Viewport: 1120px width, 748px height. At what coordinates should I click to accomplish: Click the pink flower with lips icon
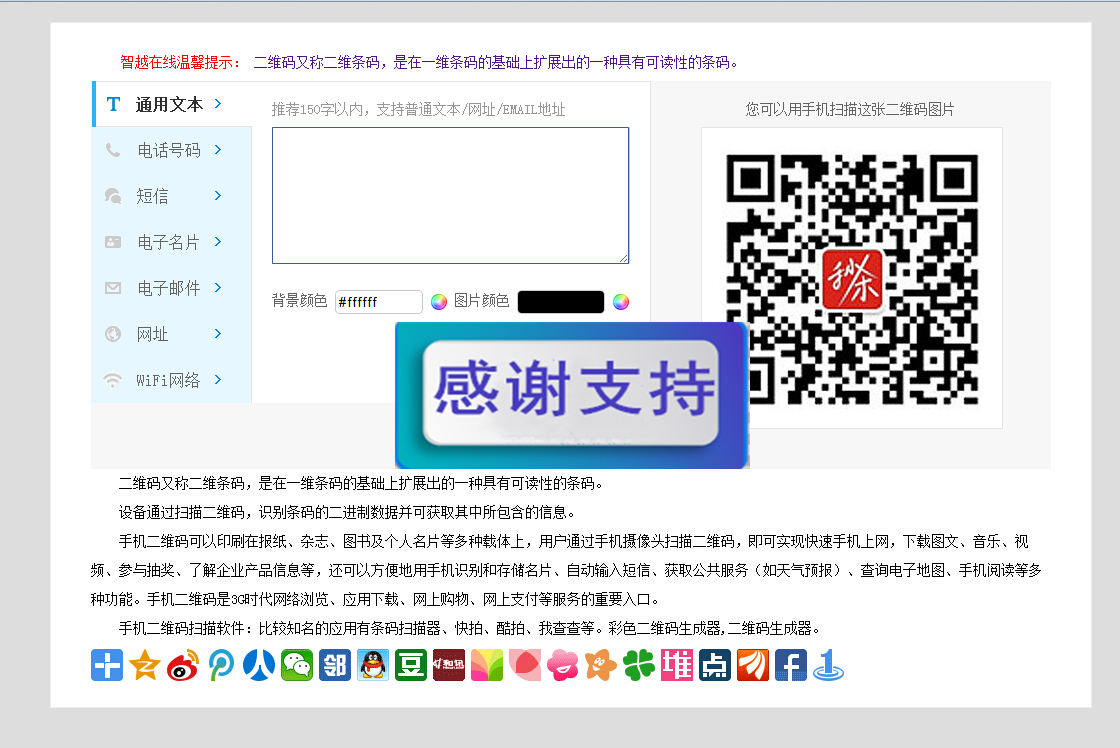(x=563, y=665)
